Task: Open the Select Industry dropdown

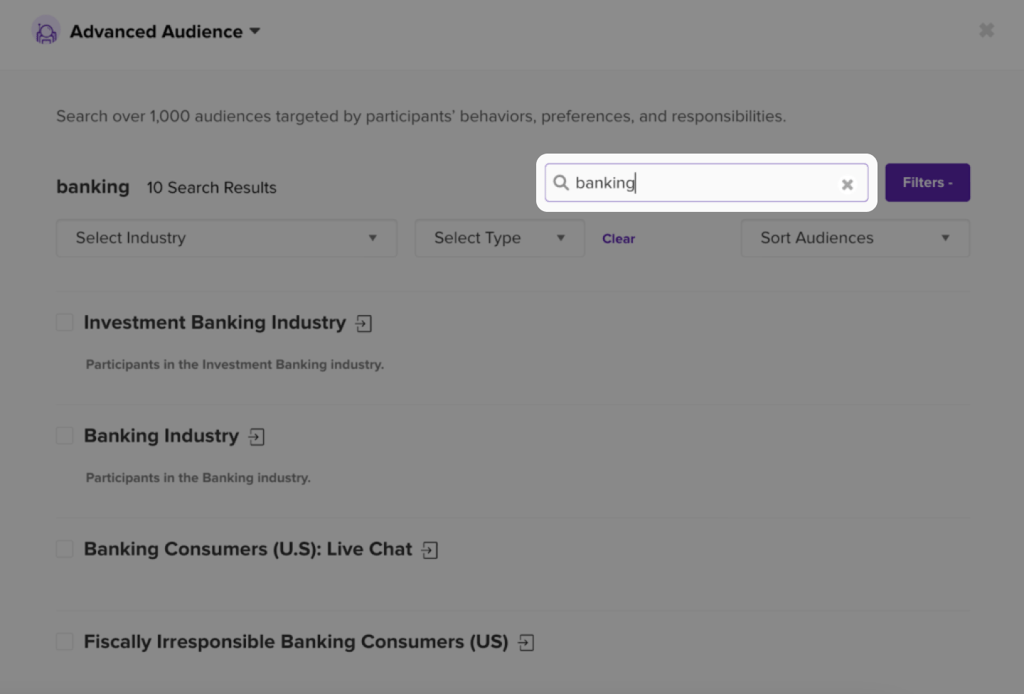Action: pyautogui.click(x=227, y=238)
